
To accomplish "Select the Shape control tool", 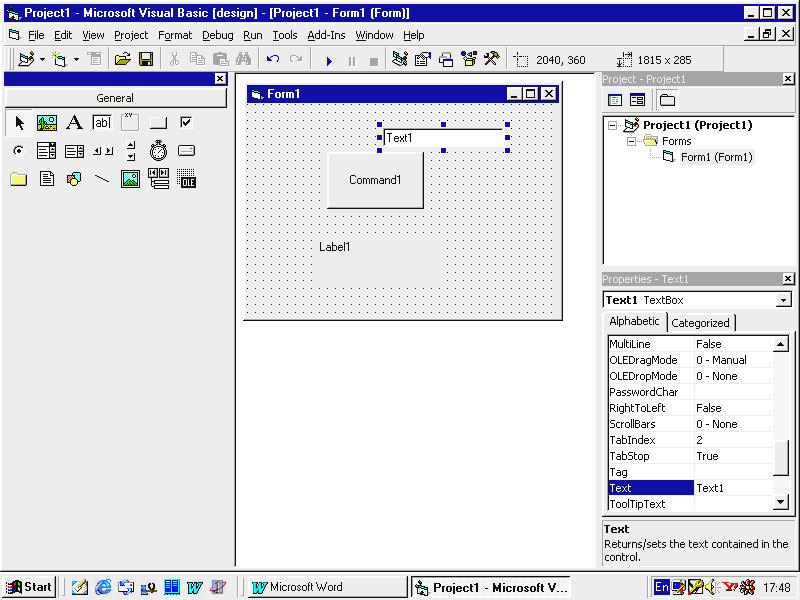I will pos(74,179).
